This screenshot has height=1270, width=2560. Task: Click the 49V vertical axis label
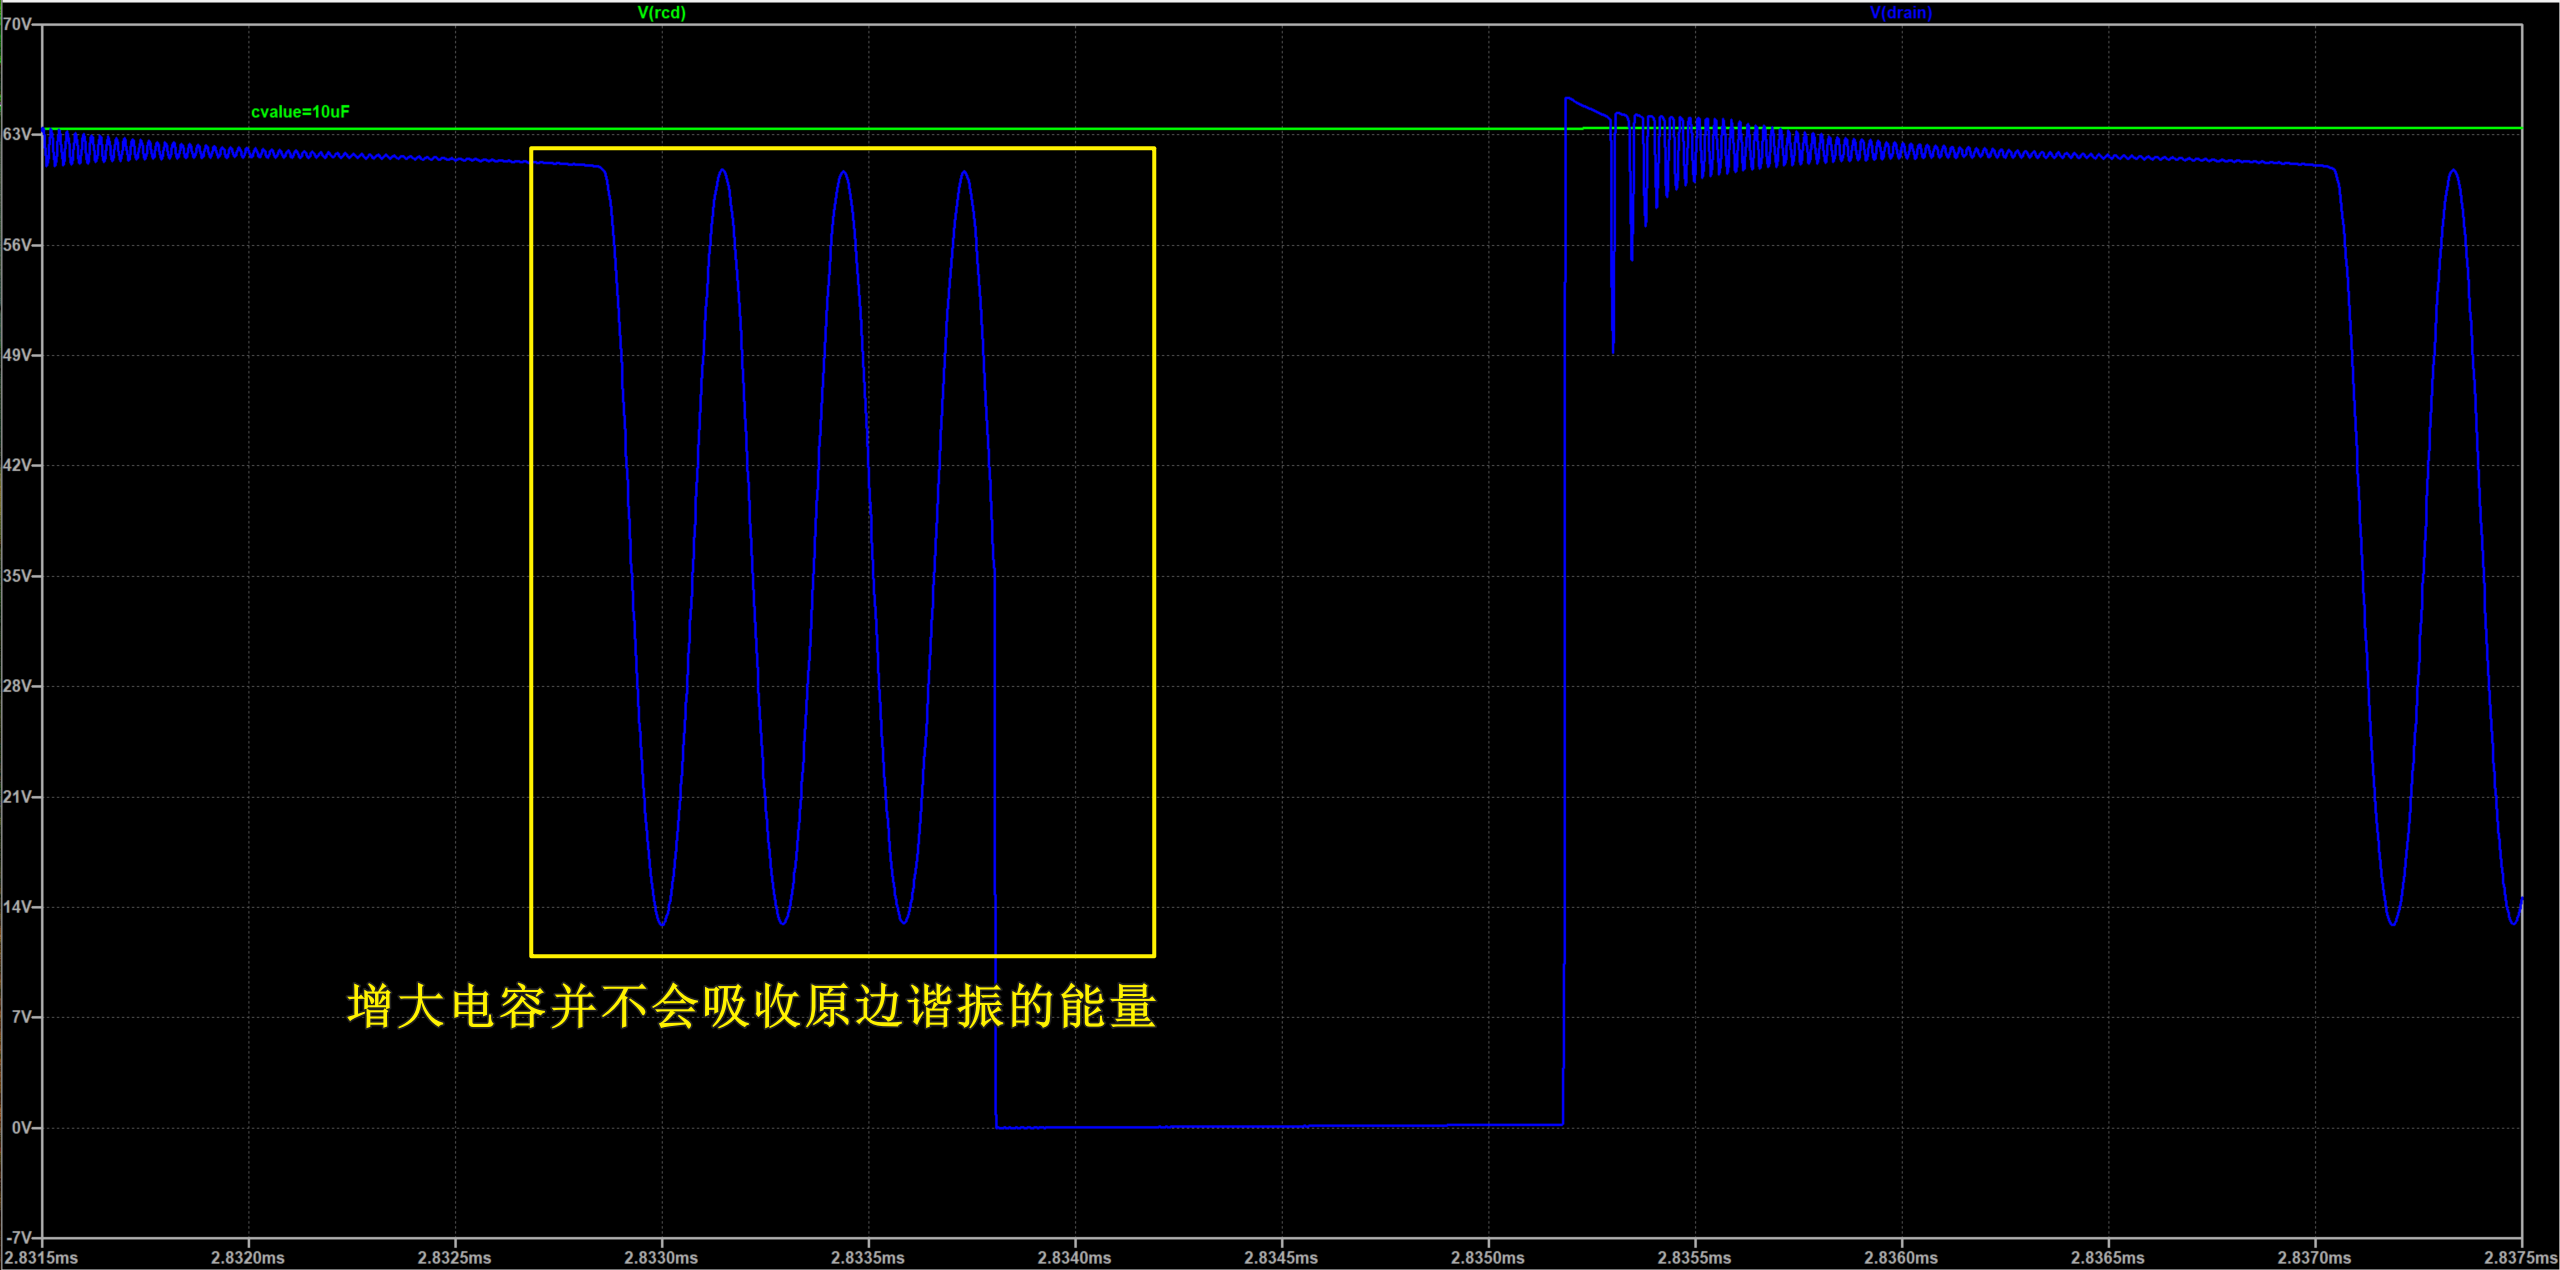coord(17,355)
